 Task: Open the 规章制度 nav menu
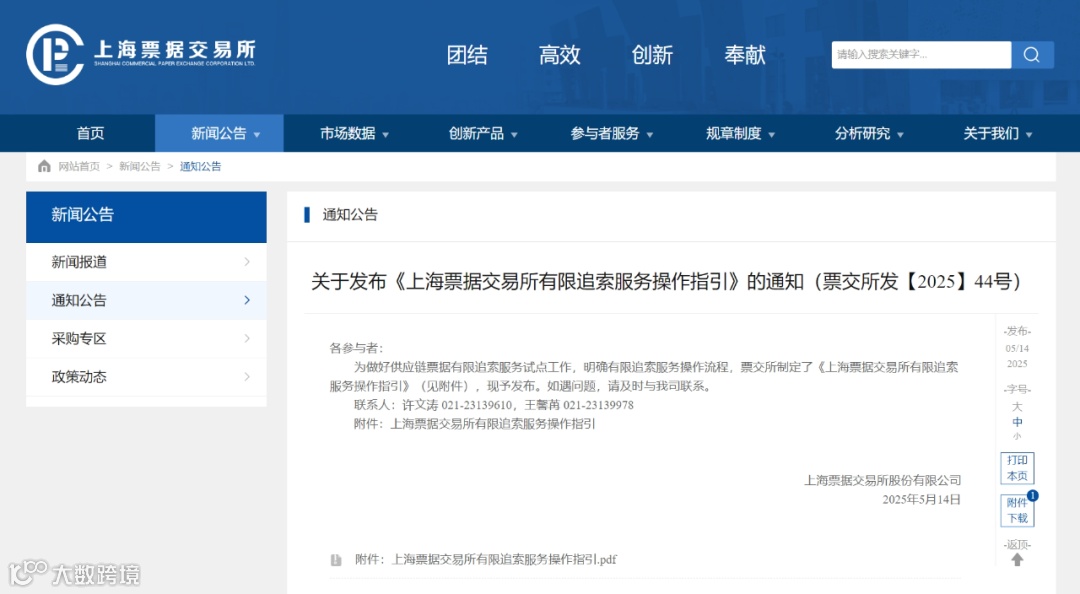pyautogui.click(x=734, y=133)
